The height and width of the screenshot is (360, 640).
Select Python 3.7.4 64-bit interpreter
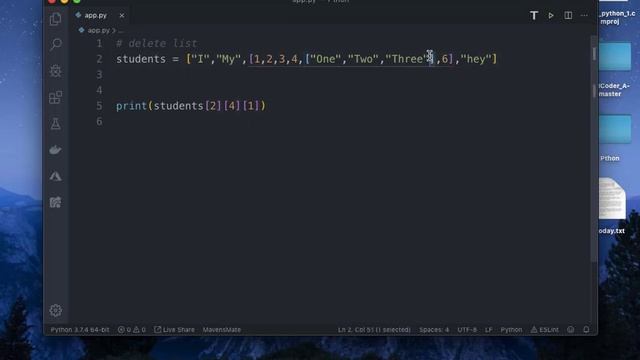pos(80,329)
